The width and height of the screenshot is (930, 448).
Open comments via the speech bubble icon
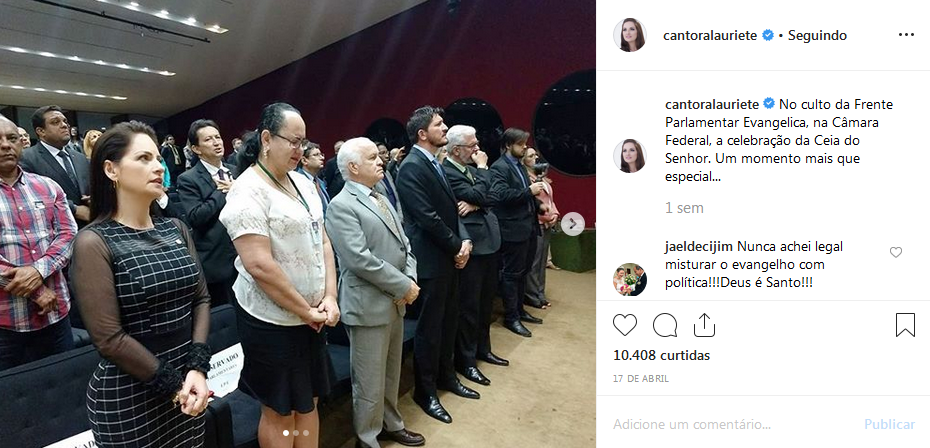point(665,325)
